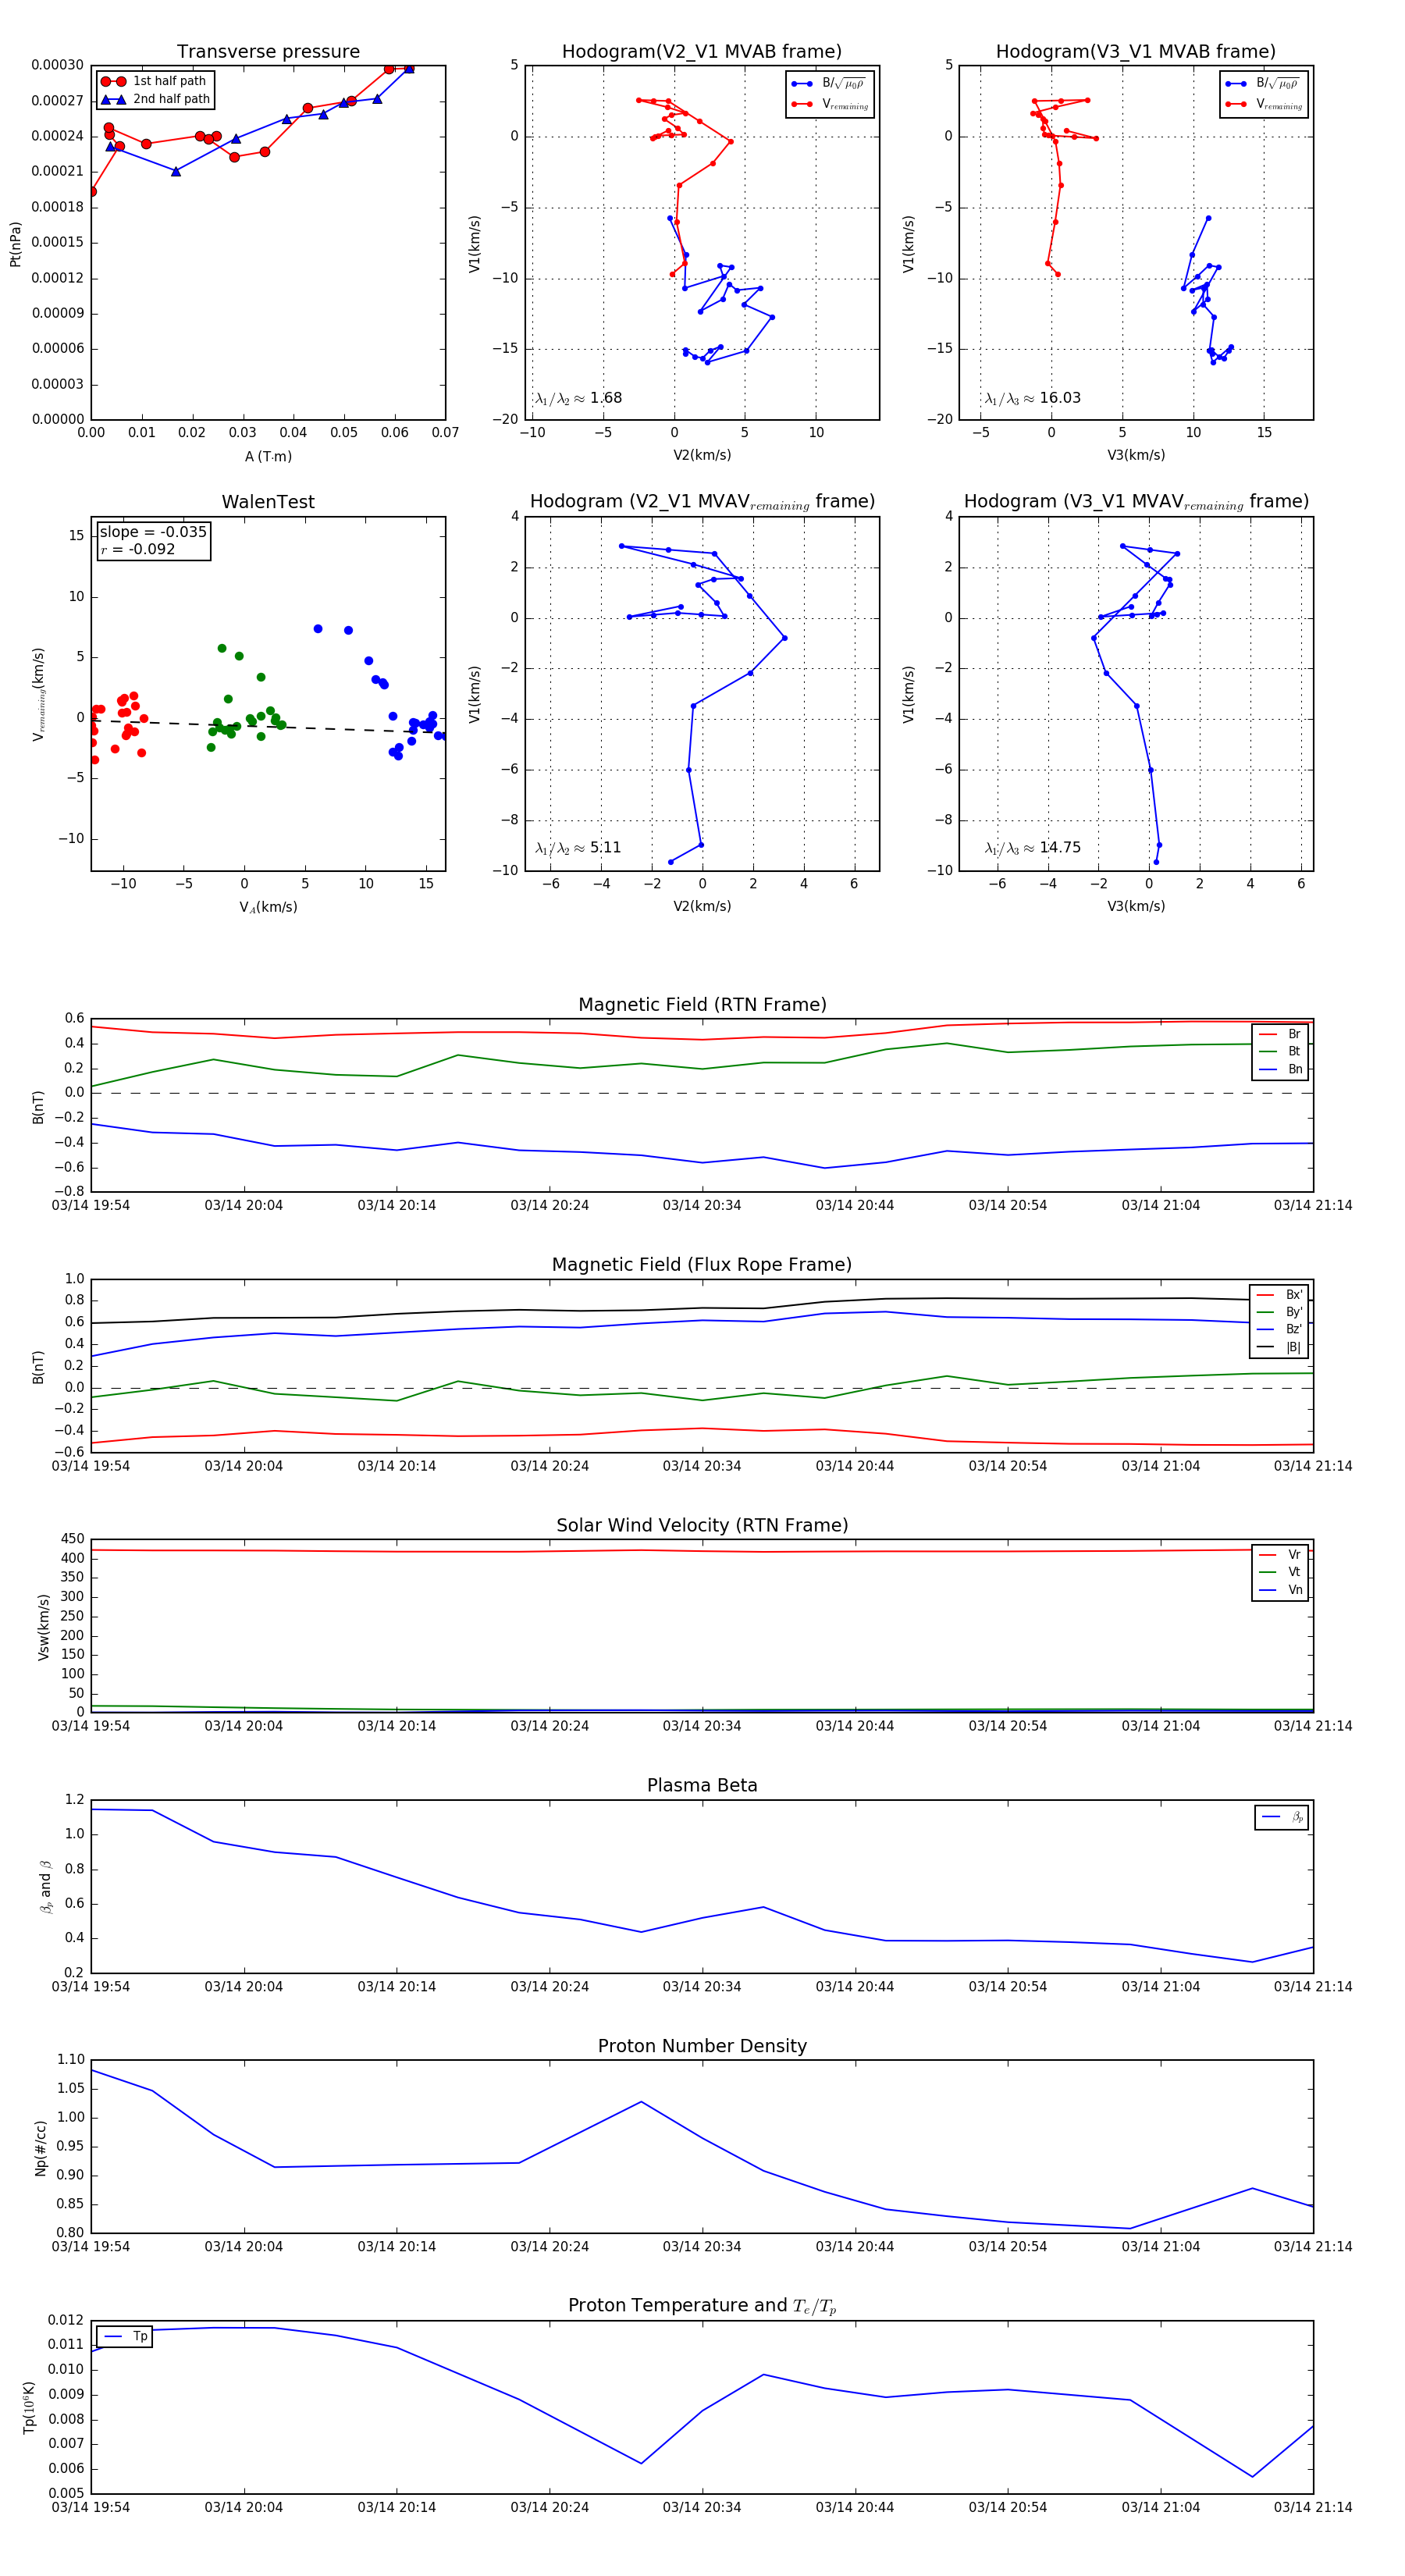Click the By' legend entry
This screenshot has height=2576, width=1405.
click(1280, 1312)
